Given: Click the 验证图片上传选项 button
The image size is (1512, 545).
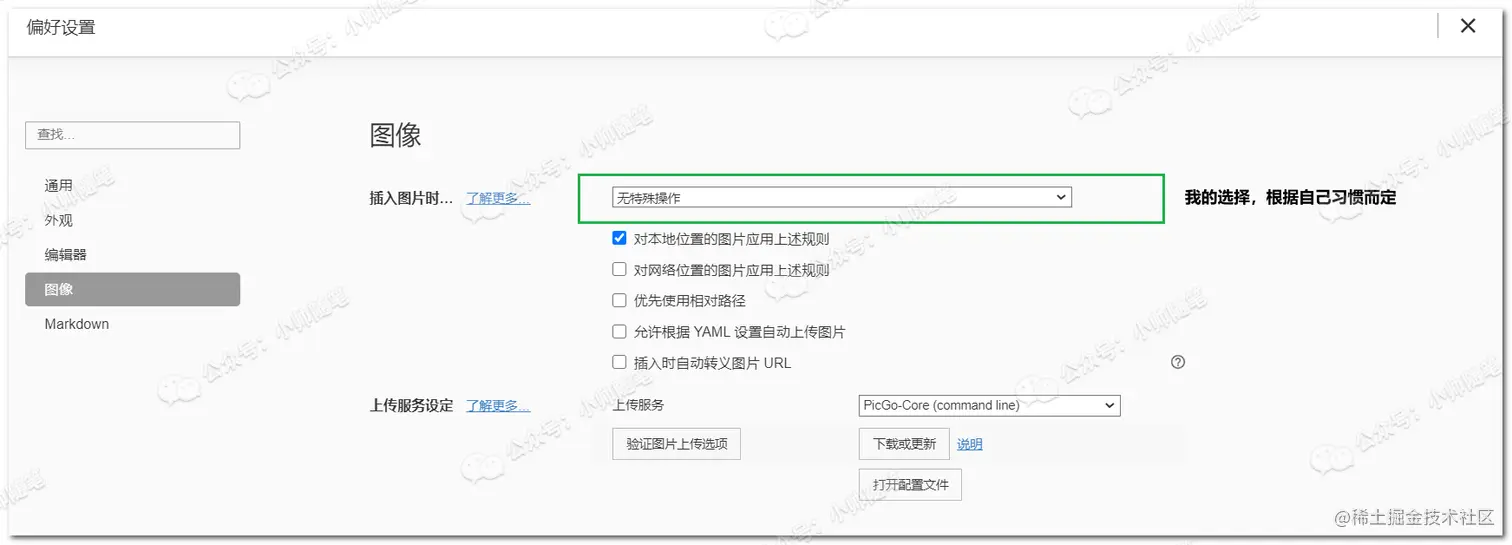Looking at the screenshot, I should [x=676, y=444].
